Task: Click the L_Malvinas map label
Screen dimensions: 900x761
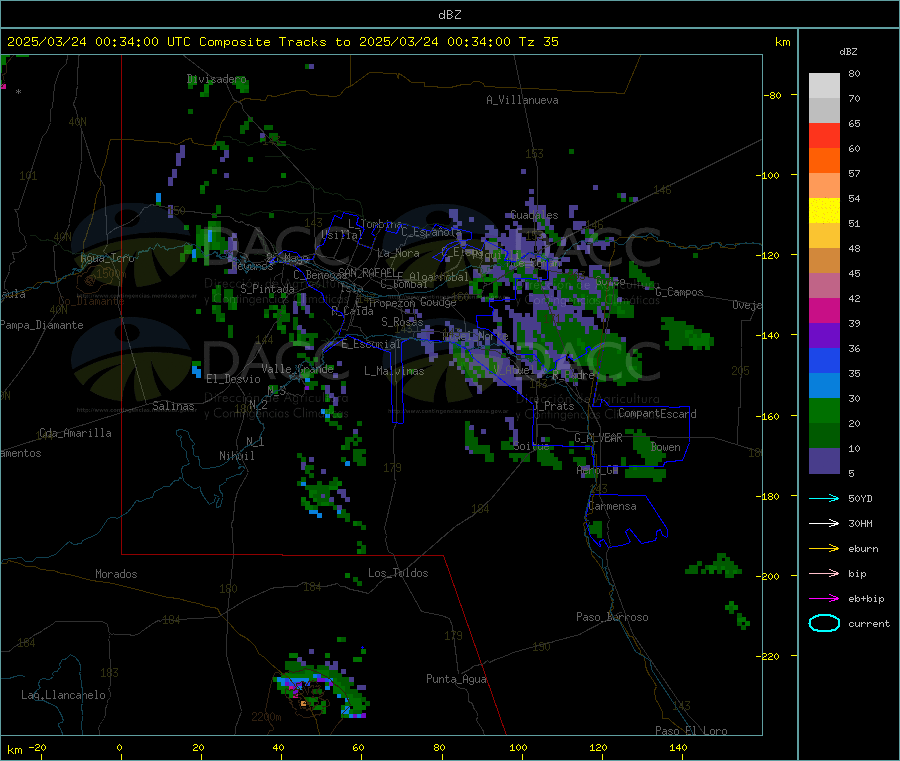Action: (394, 371)
